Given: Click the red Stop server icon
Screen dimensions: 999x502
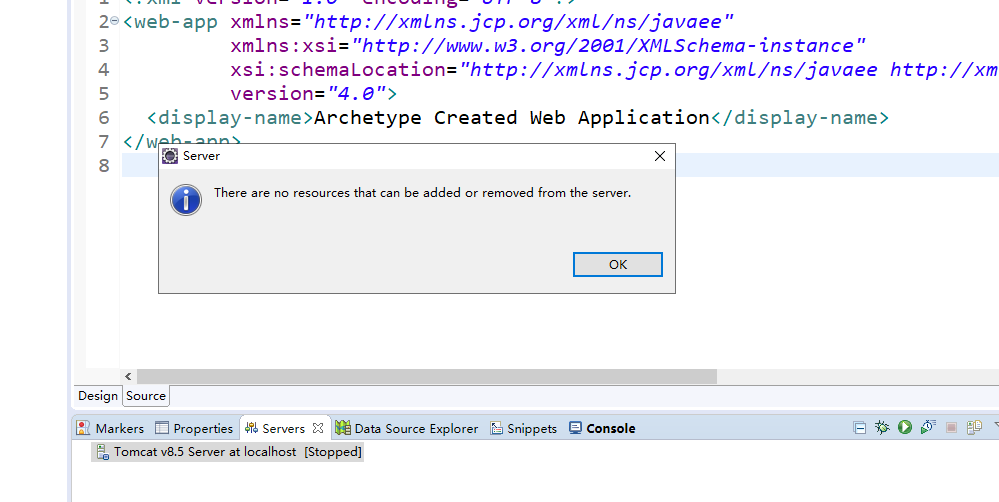Looking at the screenshot, I should pyautogui.click(x=951, y=427).
